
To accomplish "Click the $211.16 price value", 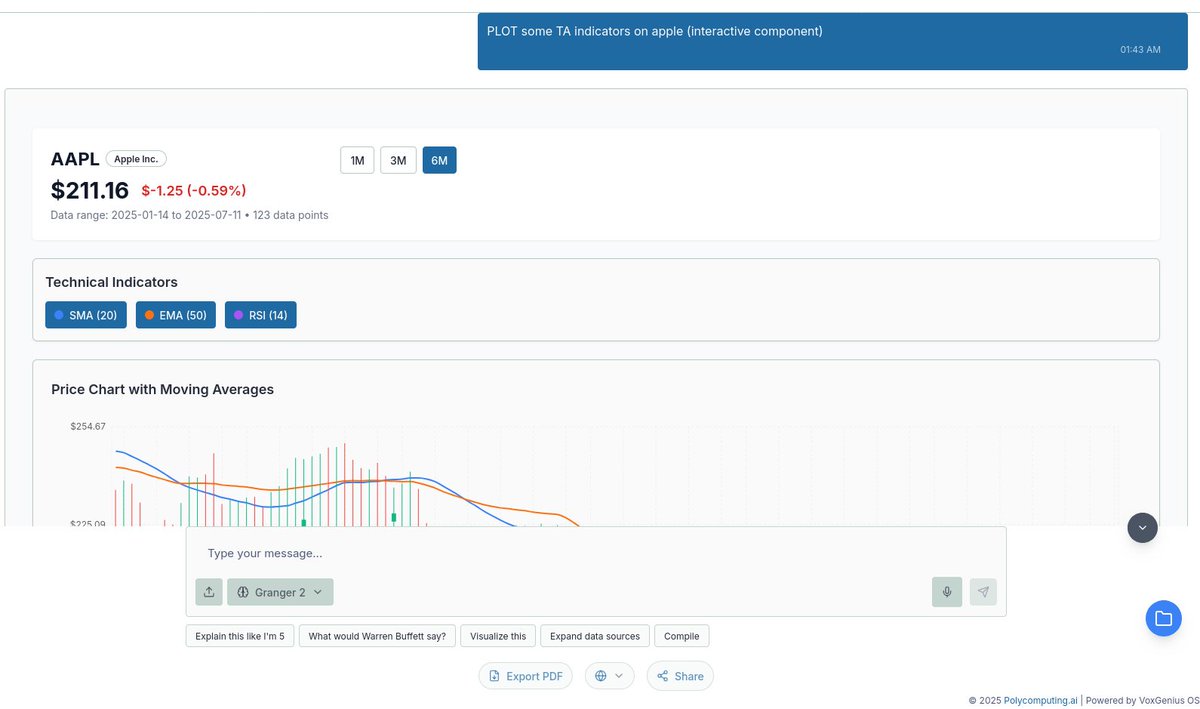I will (90, 190).
